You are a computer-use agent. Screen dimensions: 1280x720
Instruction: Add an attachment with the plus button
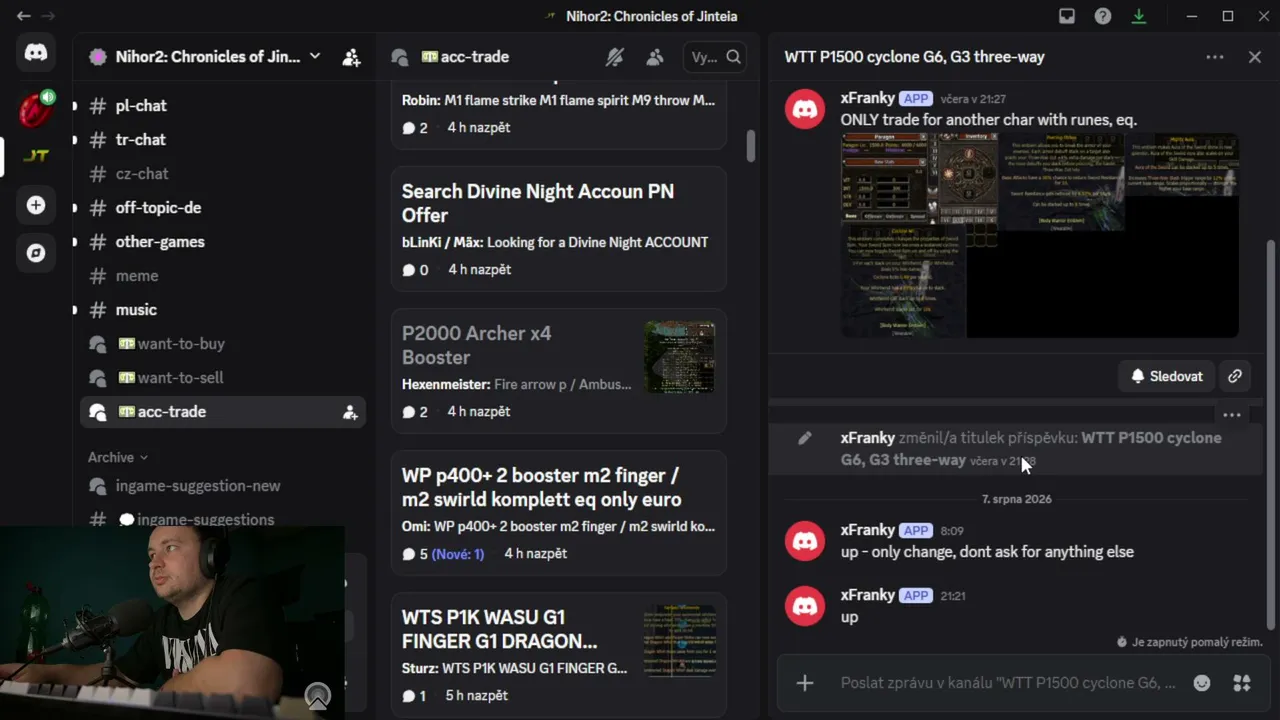tap(805, 683)
